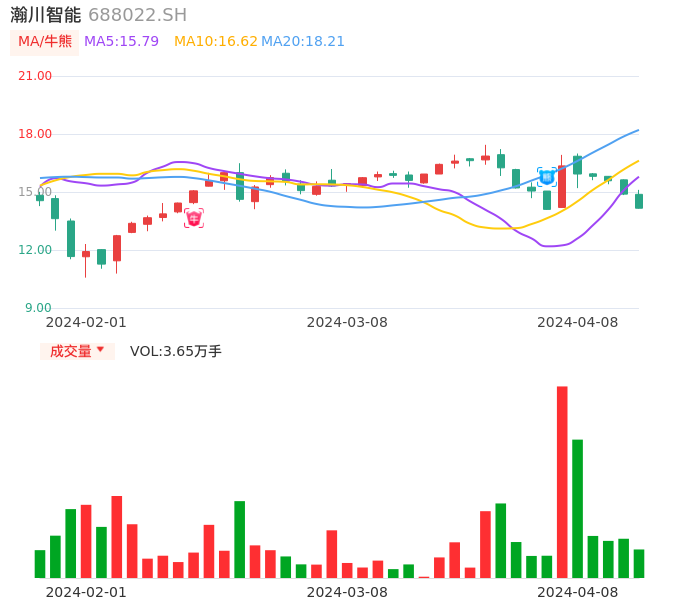Select the tall green bar right of the highest red volume bar
This screenshot has width=686, height=606.
click(x=578, y=508)
